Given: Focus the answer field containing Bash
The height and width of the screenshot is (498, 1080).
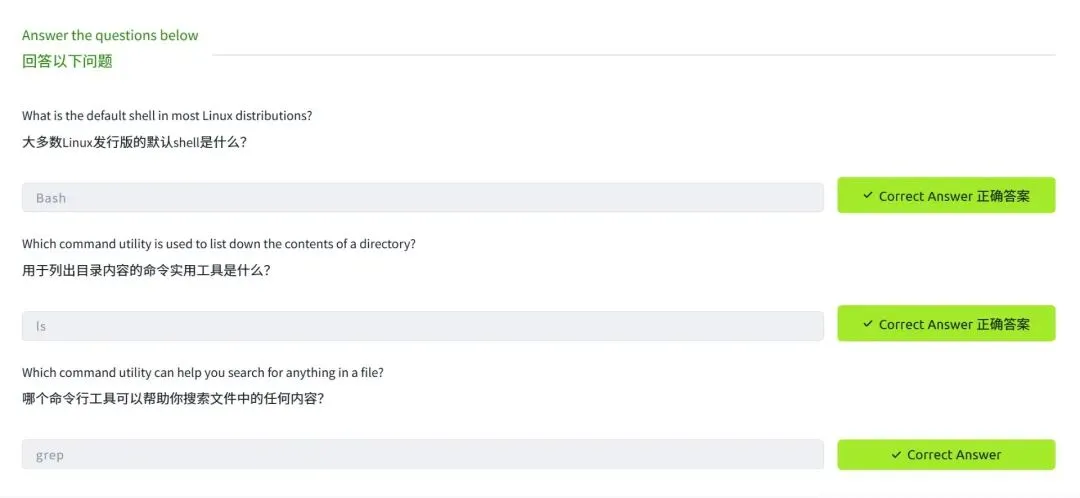Looking at the screenshot, I should 422,198.
